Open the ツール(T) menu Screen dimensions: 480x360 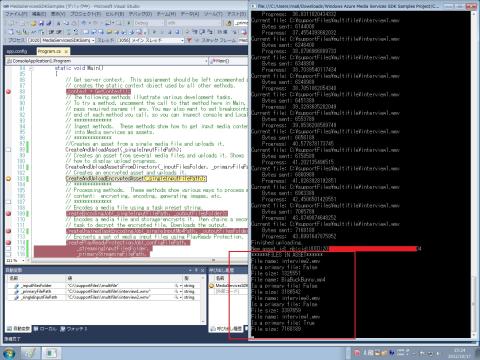pos(213,14)
